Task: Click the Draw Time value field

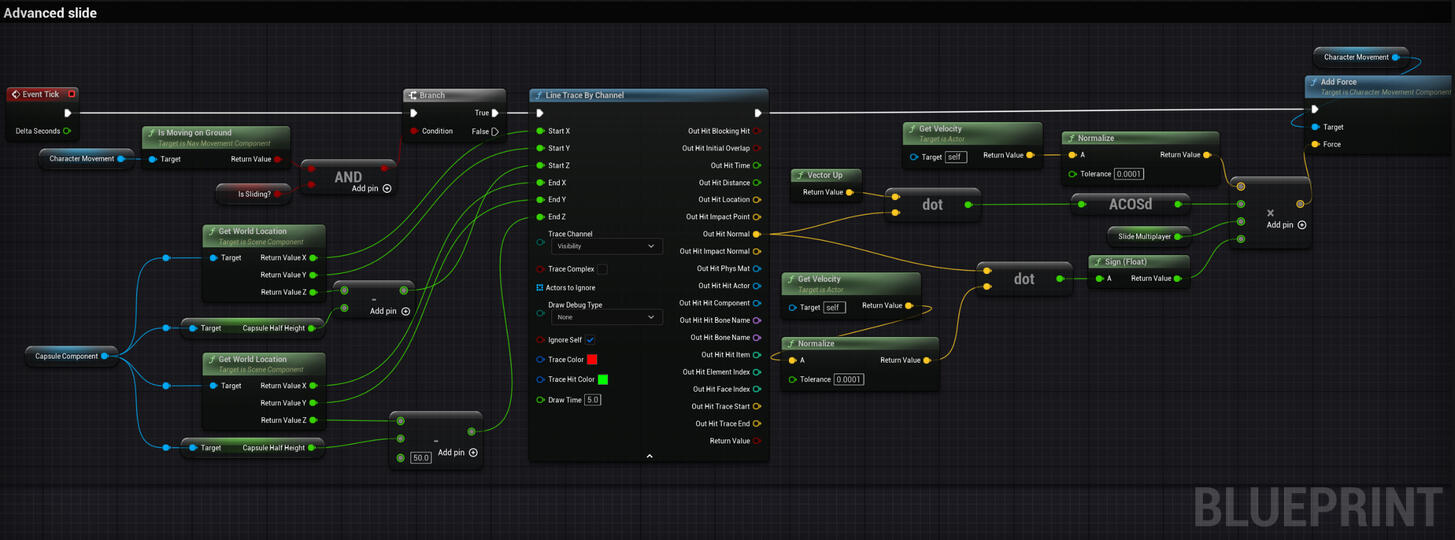Action: click(593, 400)
